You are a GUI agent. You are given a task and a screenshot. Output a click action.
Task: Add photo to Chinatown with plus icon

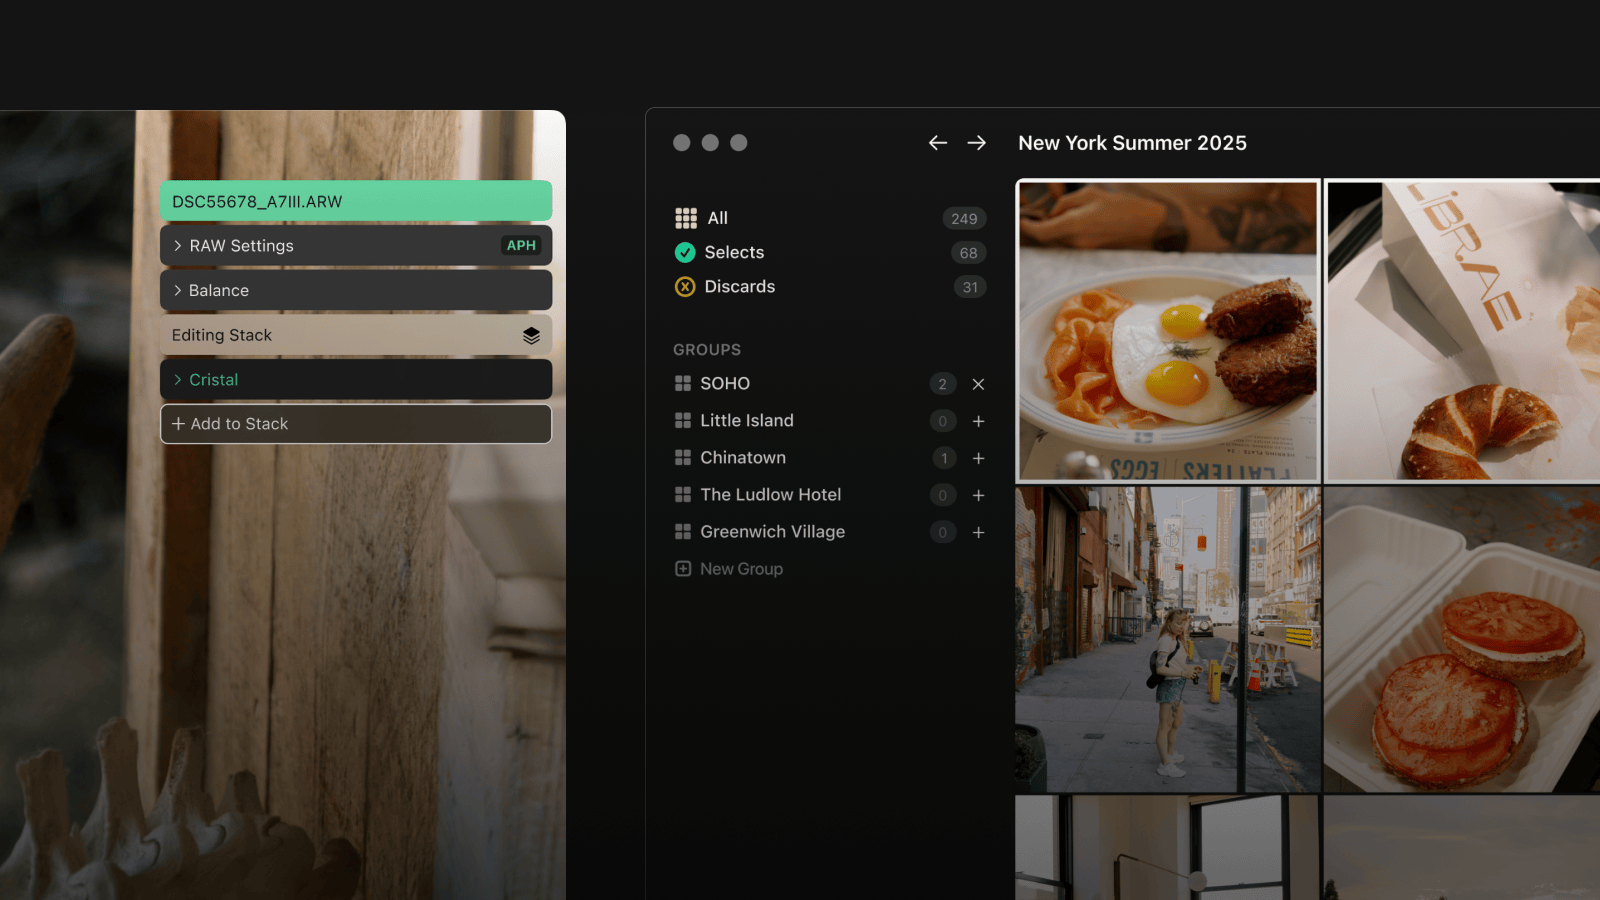coord(978,458)
